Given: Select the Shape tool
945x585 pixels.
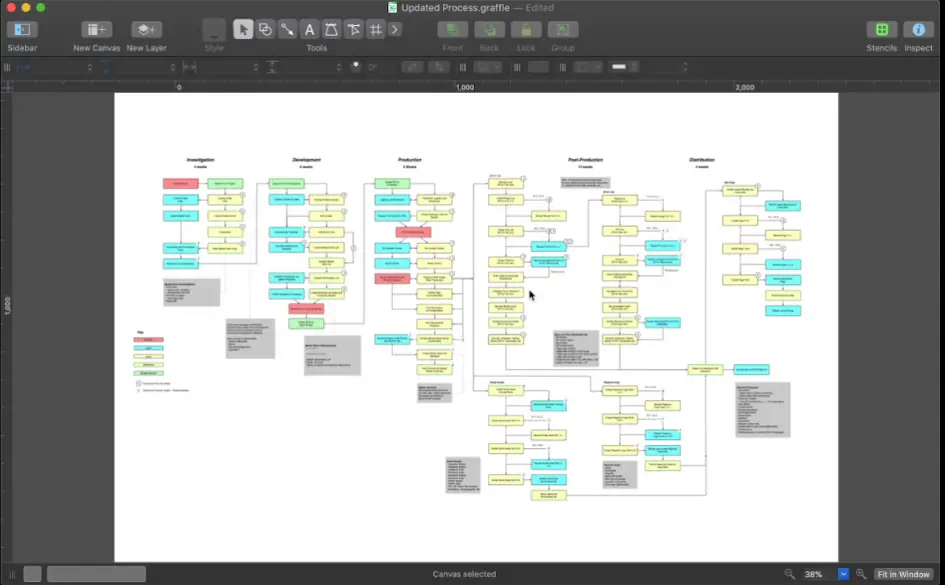Looking at the screenshot, I should point(265,30).
